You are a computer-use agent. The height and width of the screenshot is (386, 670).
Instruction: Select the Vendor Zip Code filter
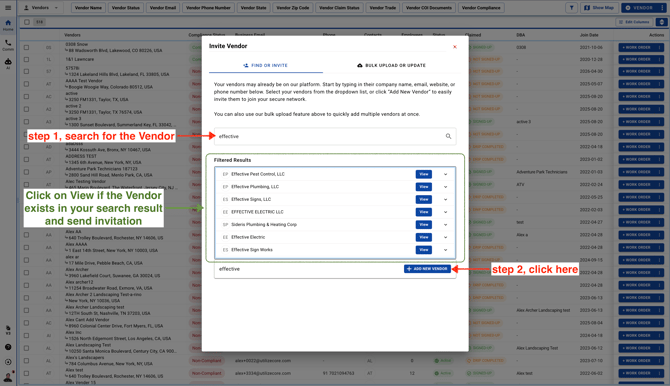coord(293,8)
